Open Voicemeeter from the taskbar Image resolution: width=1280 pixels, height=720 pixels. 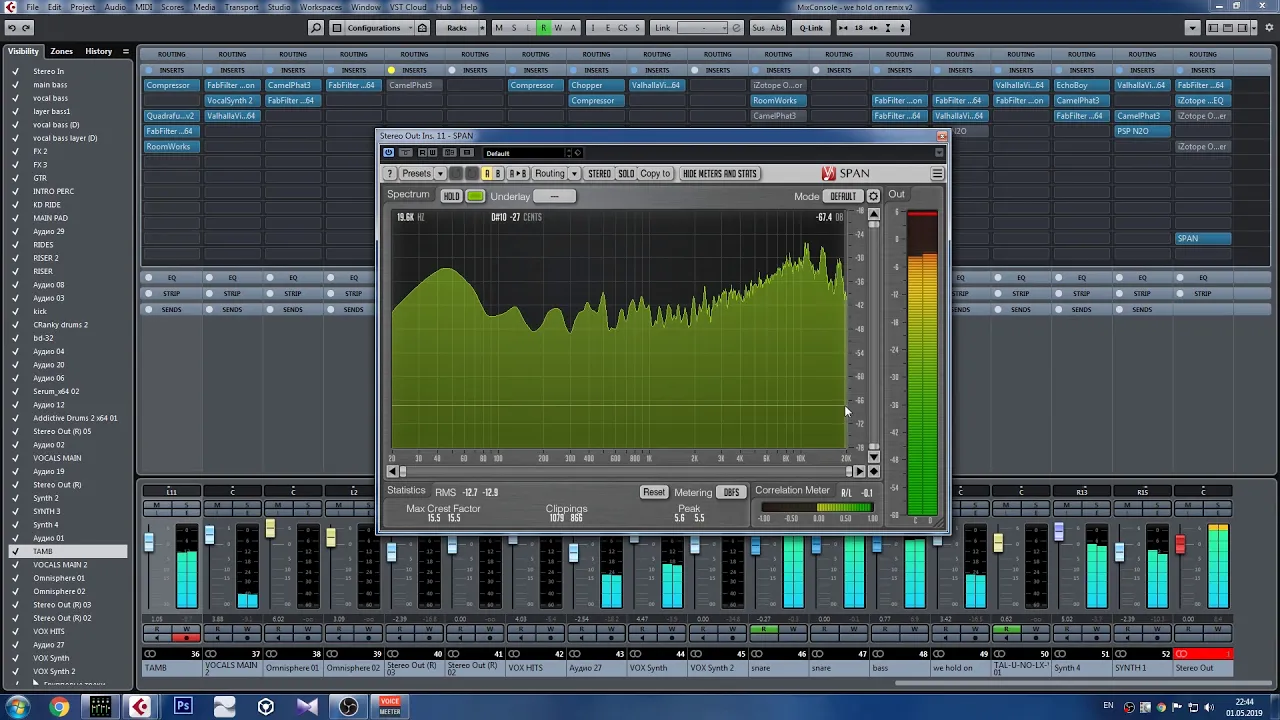[390, 707]
